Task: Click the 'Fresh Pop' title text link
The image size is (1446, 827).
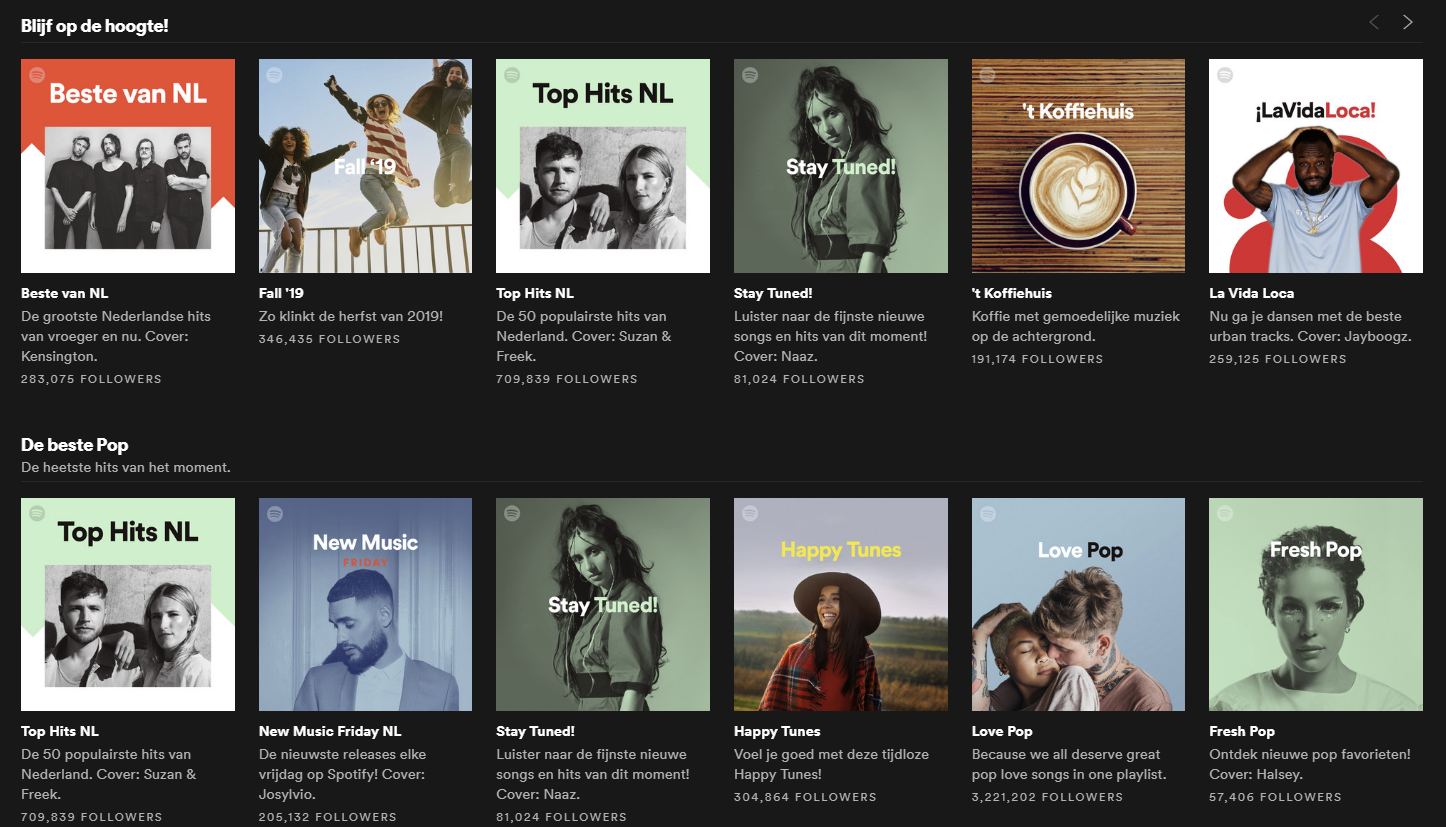Action: [1242, 731]
